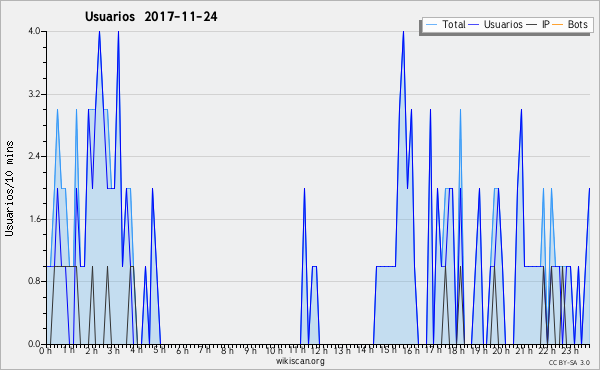The width and height of the screenshot is (600, 370).
Task: Click the x-axis label '3 h'
Action: [114, 351]
